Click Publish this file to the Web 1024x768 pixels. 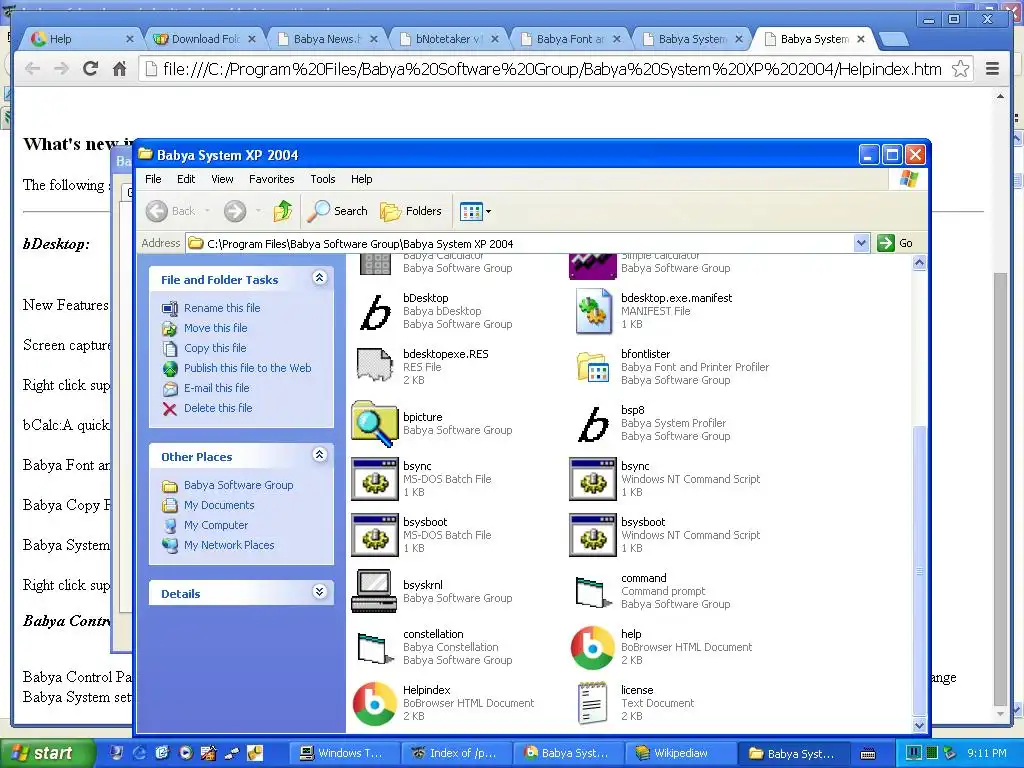tap(248, 368)
